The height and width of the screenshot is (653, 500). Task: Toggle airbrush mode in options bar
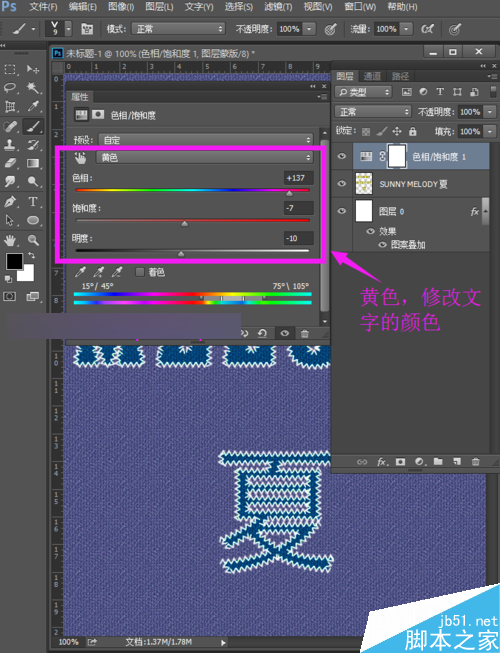(427, 29)
